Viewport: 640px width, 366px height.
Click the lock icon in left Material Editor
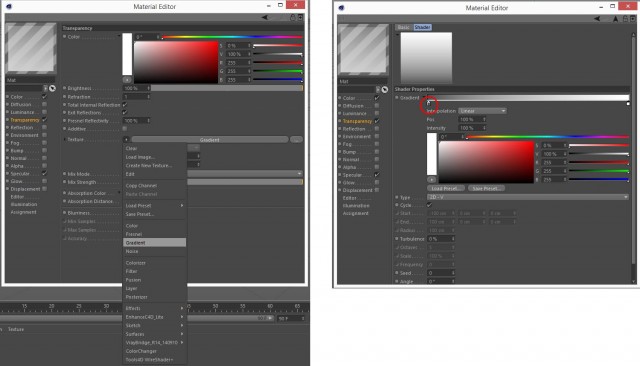[x=293, y=17]
